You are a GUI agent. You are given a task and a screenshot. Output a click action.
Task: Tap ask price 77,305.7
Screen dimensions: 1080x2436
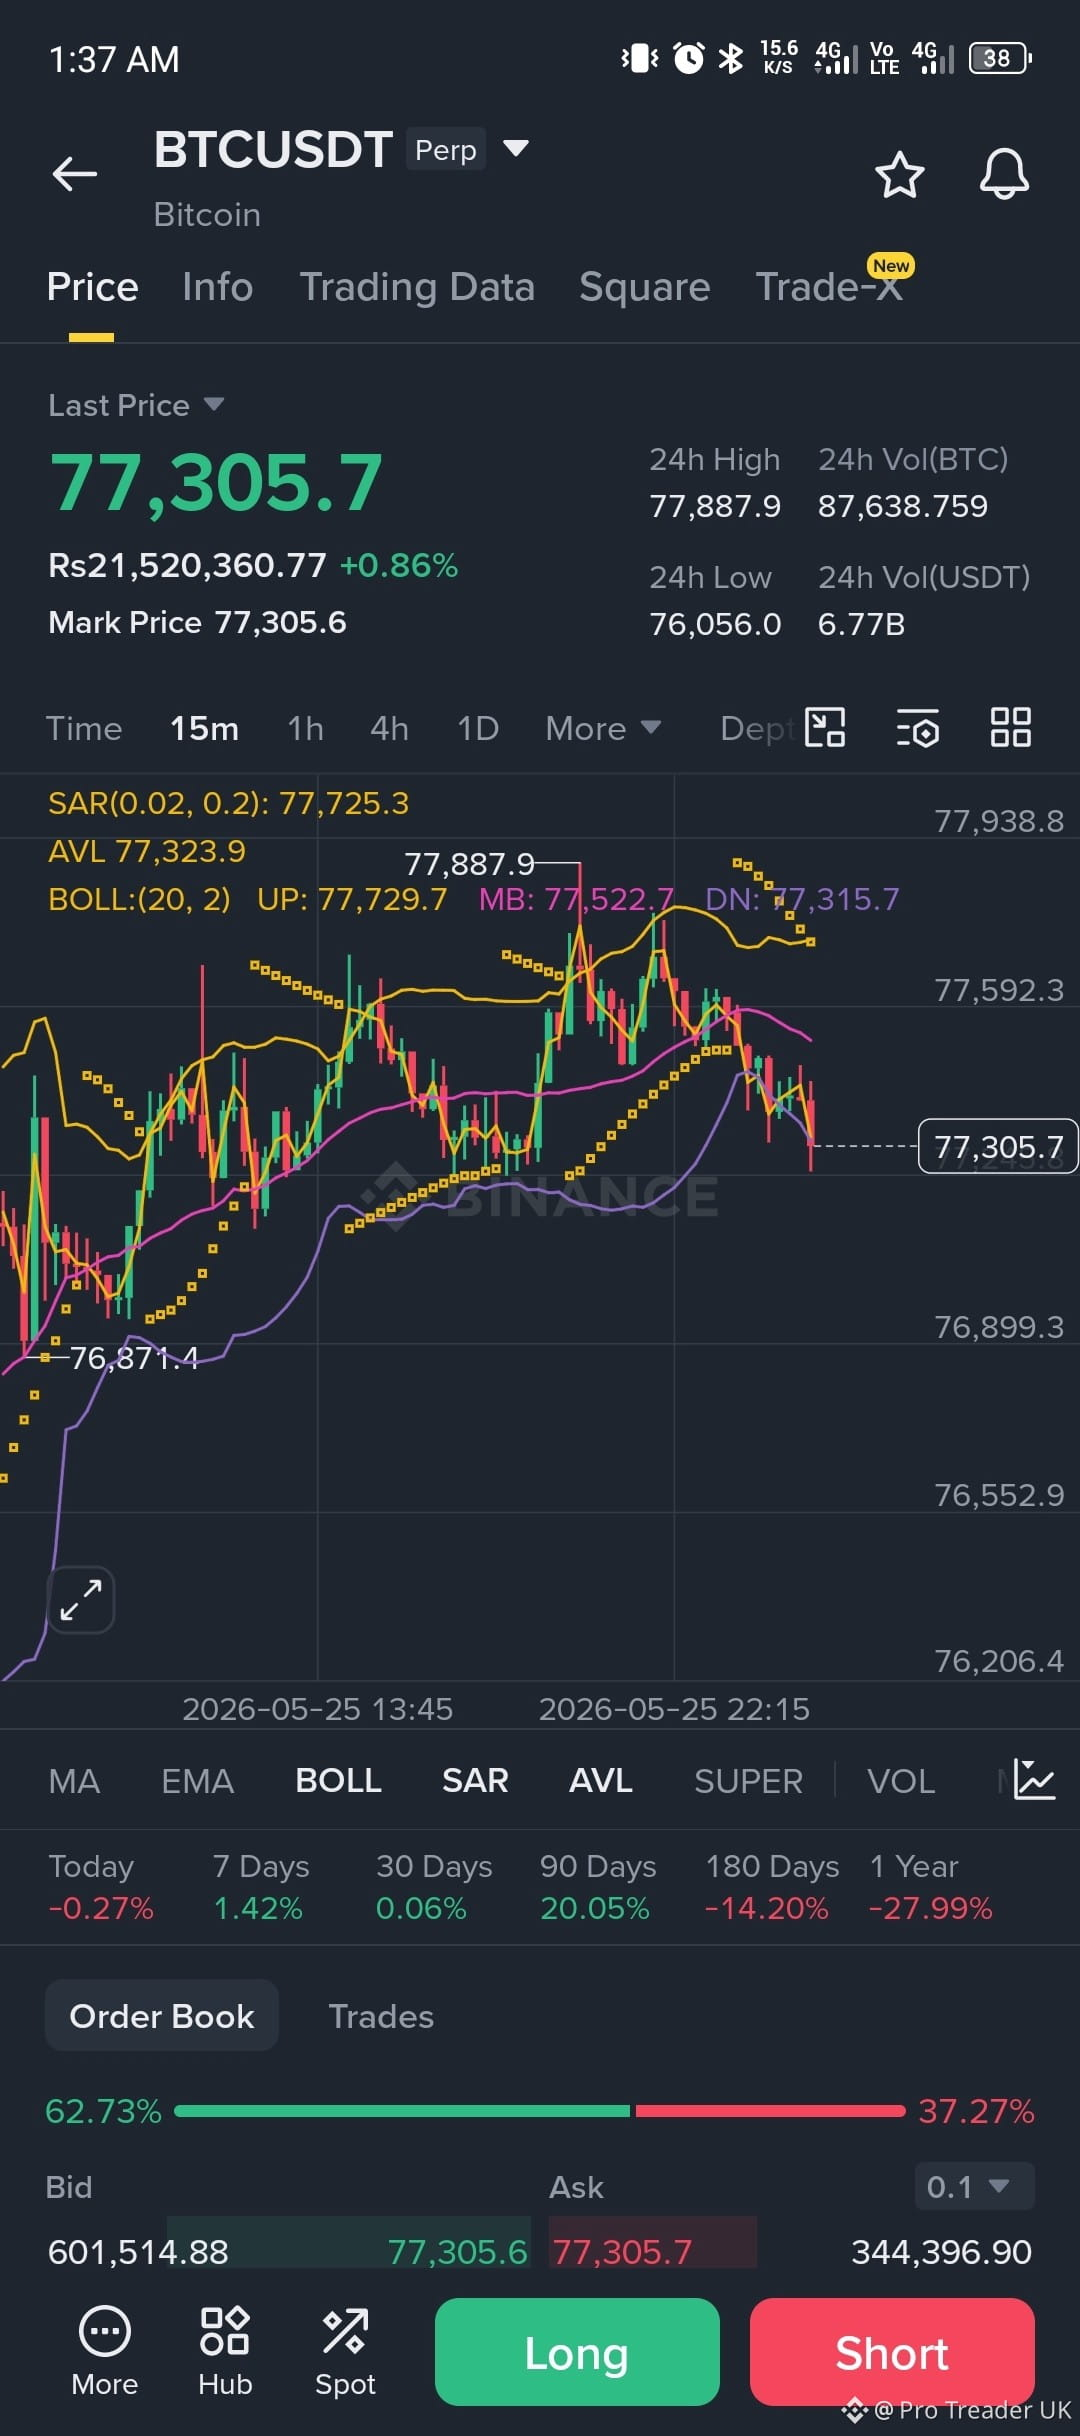(x=622, y=2252)
